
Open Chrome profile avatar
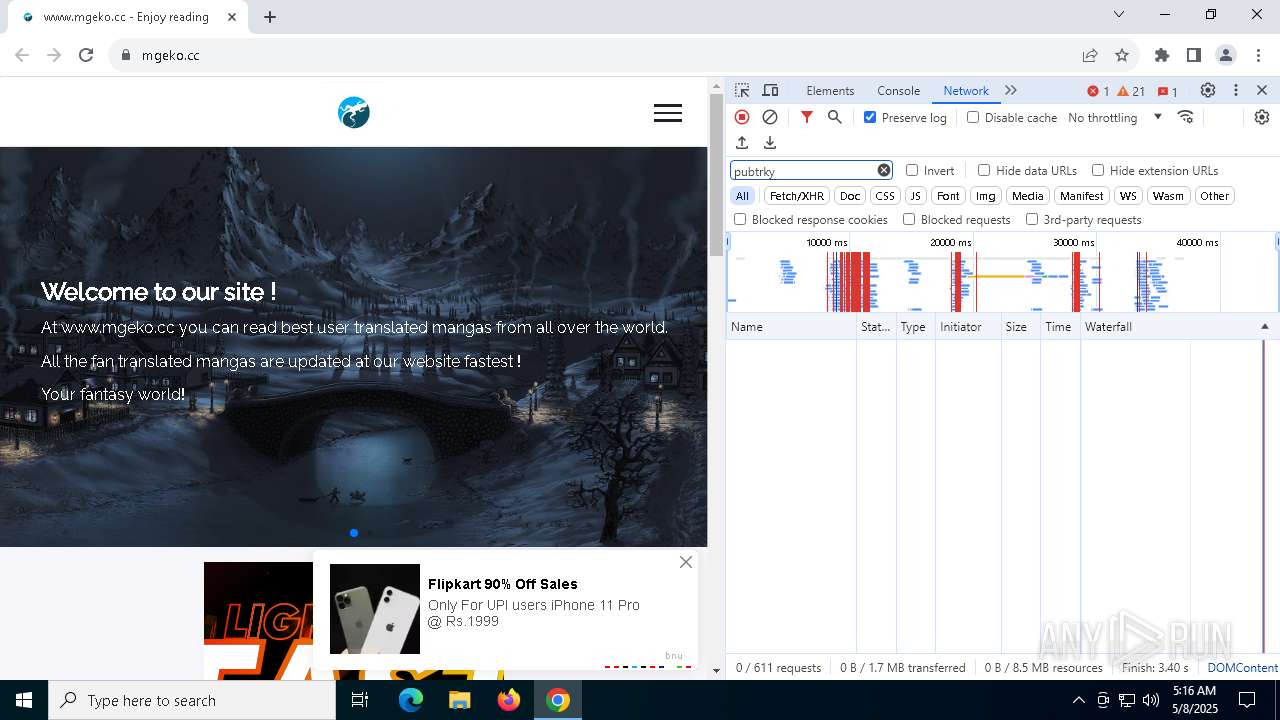point(1226,55)
